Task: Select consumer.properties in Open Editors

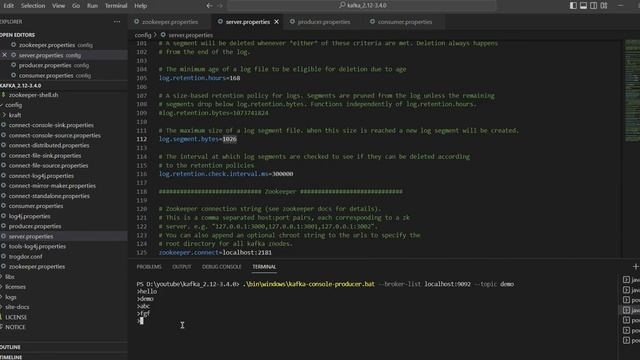Action: [x=64, y=76]
